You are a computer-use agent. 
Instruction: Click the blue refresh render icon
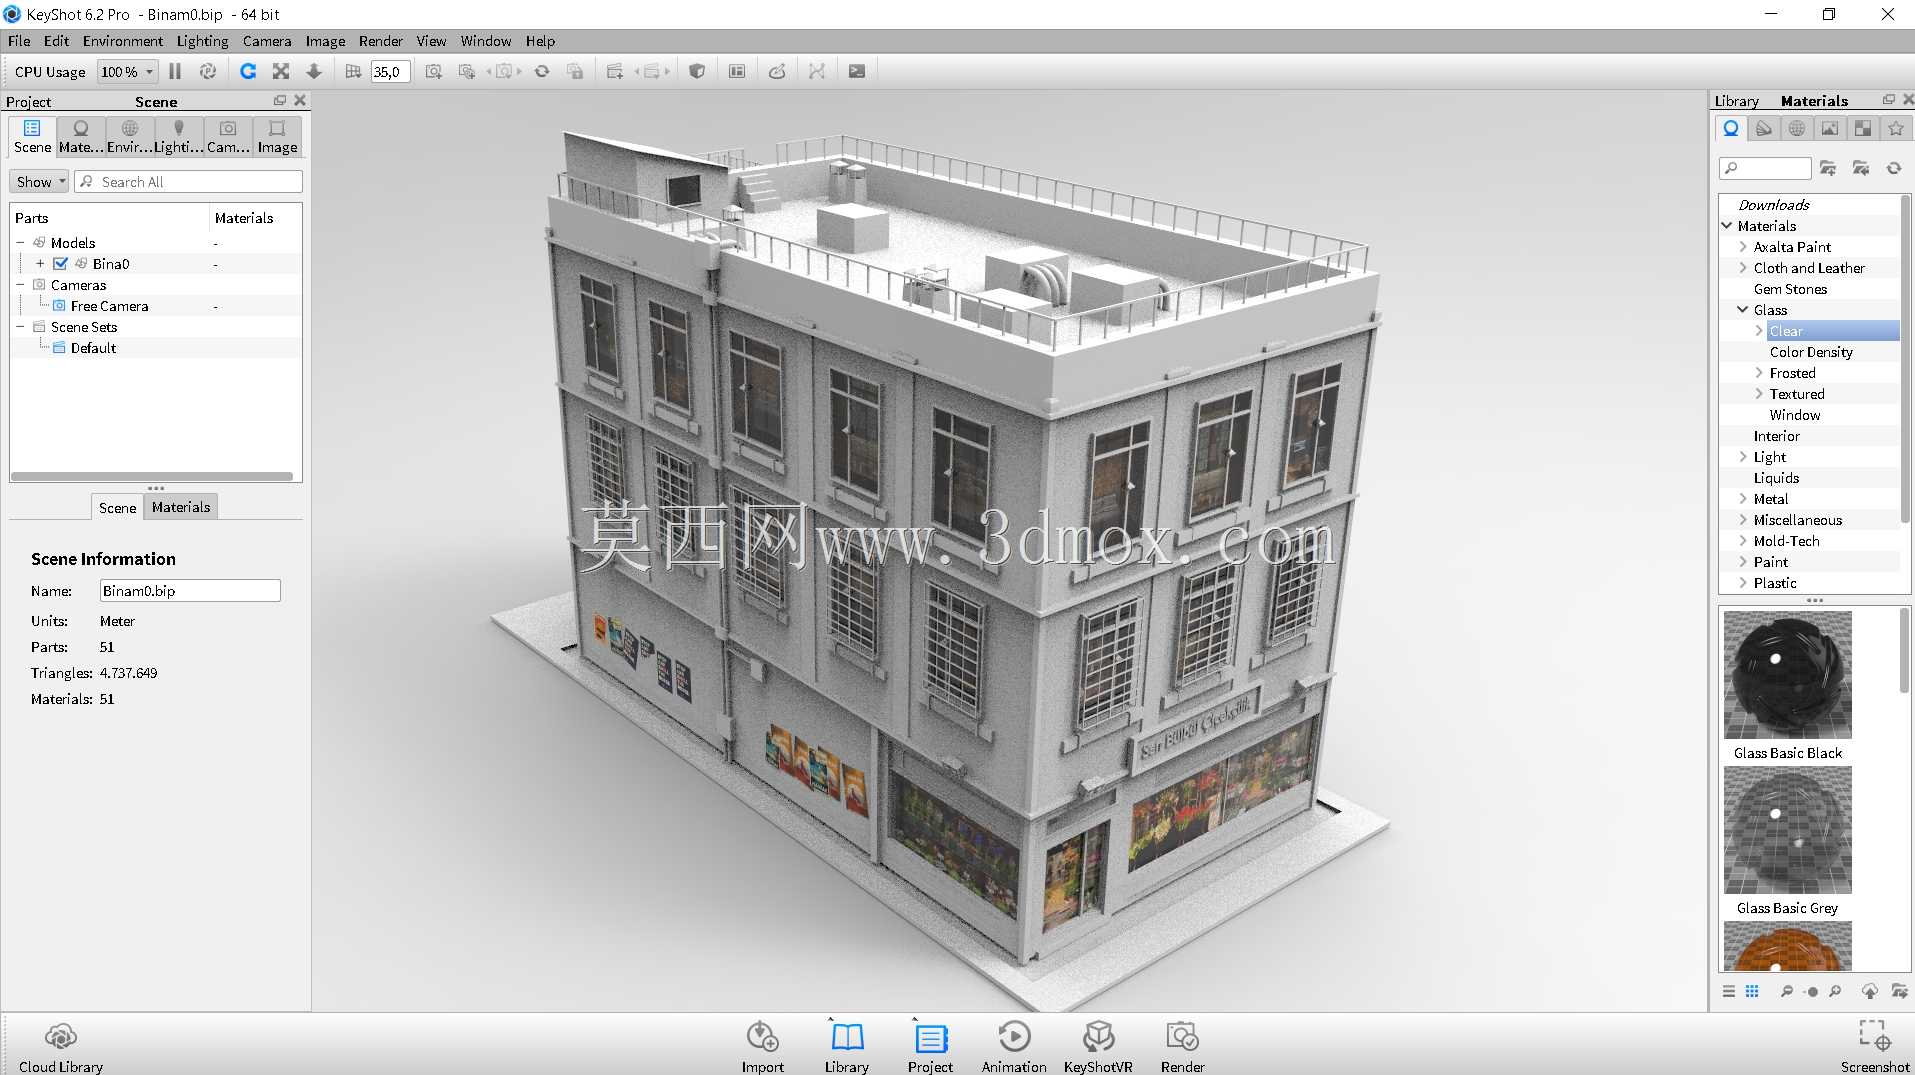point(248,71)
